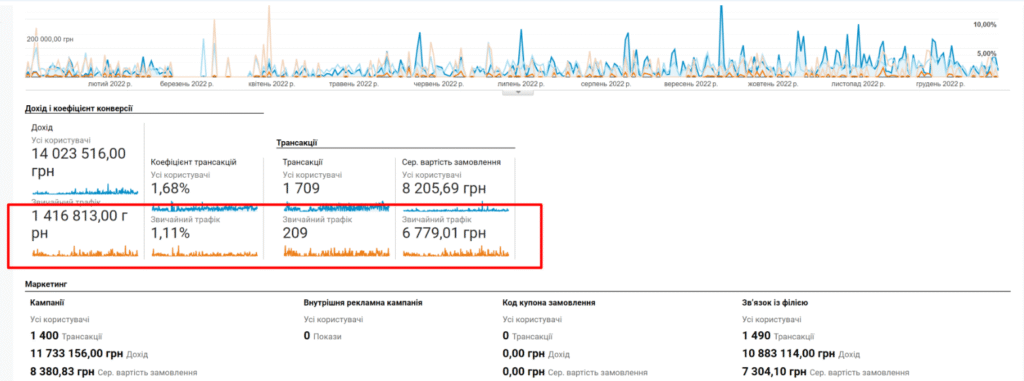1024x381 pixels.
Task: Click the 8 205,69 грн average order value
Action: click(x=444, y=189)
